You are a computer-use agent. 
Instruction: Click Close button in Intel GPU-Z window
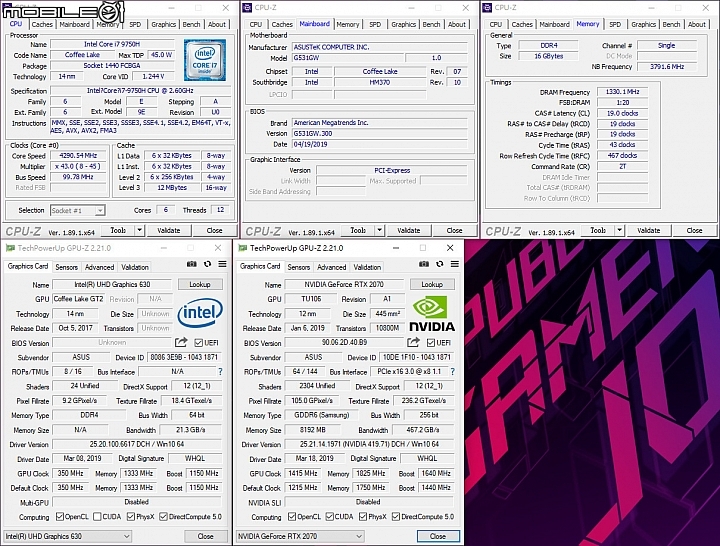tap(205, 536)
